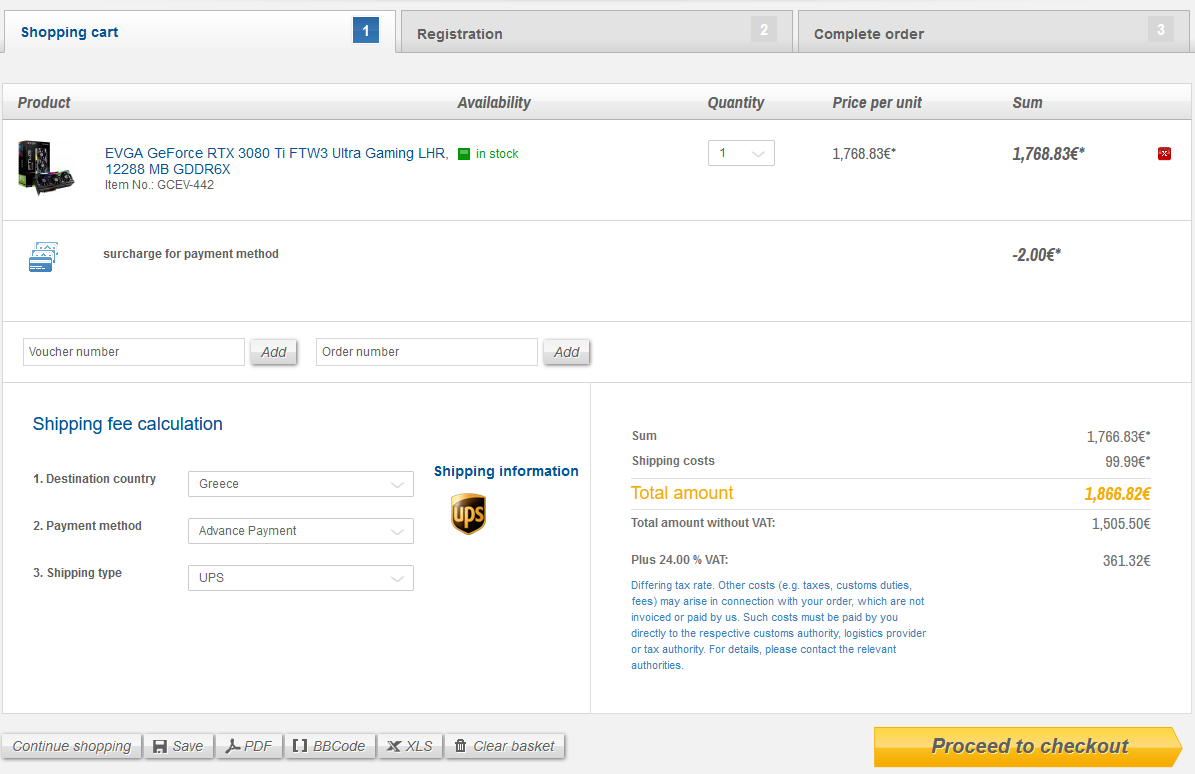
Task: Switch to the Registration step tab
Action: (x=596, y=33)
